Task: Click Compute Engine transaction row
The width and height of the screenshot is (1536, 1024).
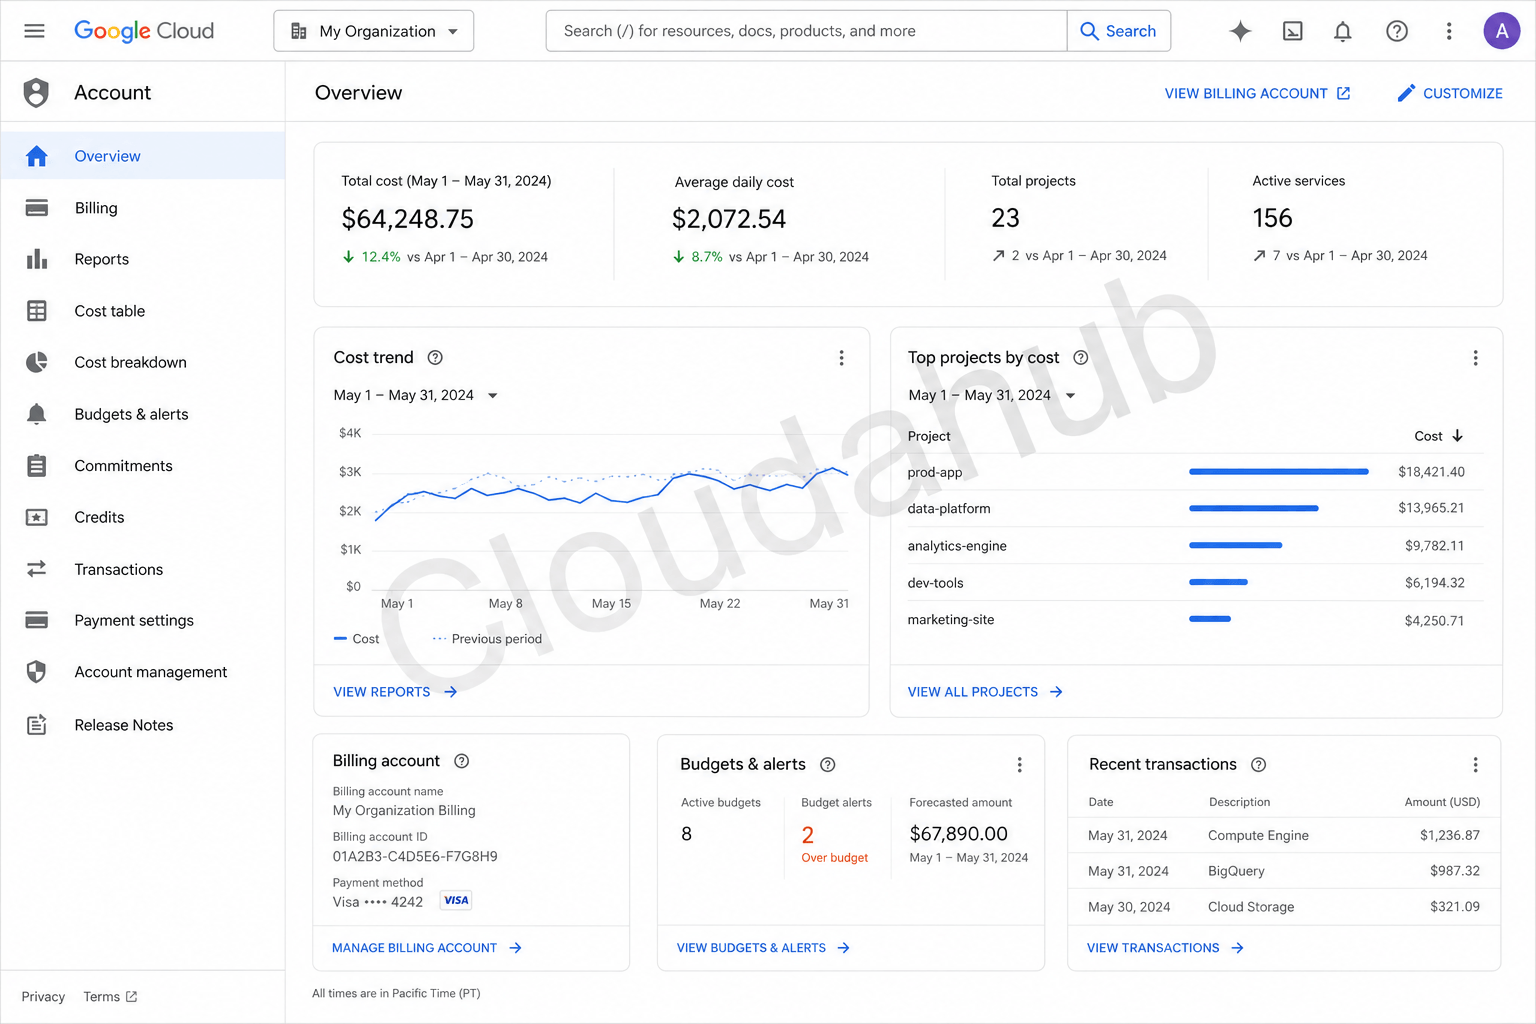Action: coord(1284,835)
